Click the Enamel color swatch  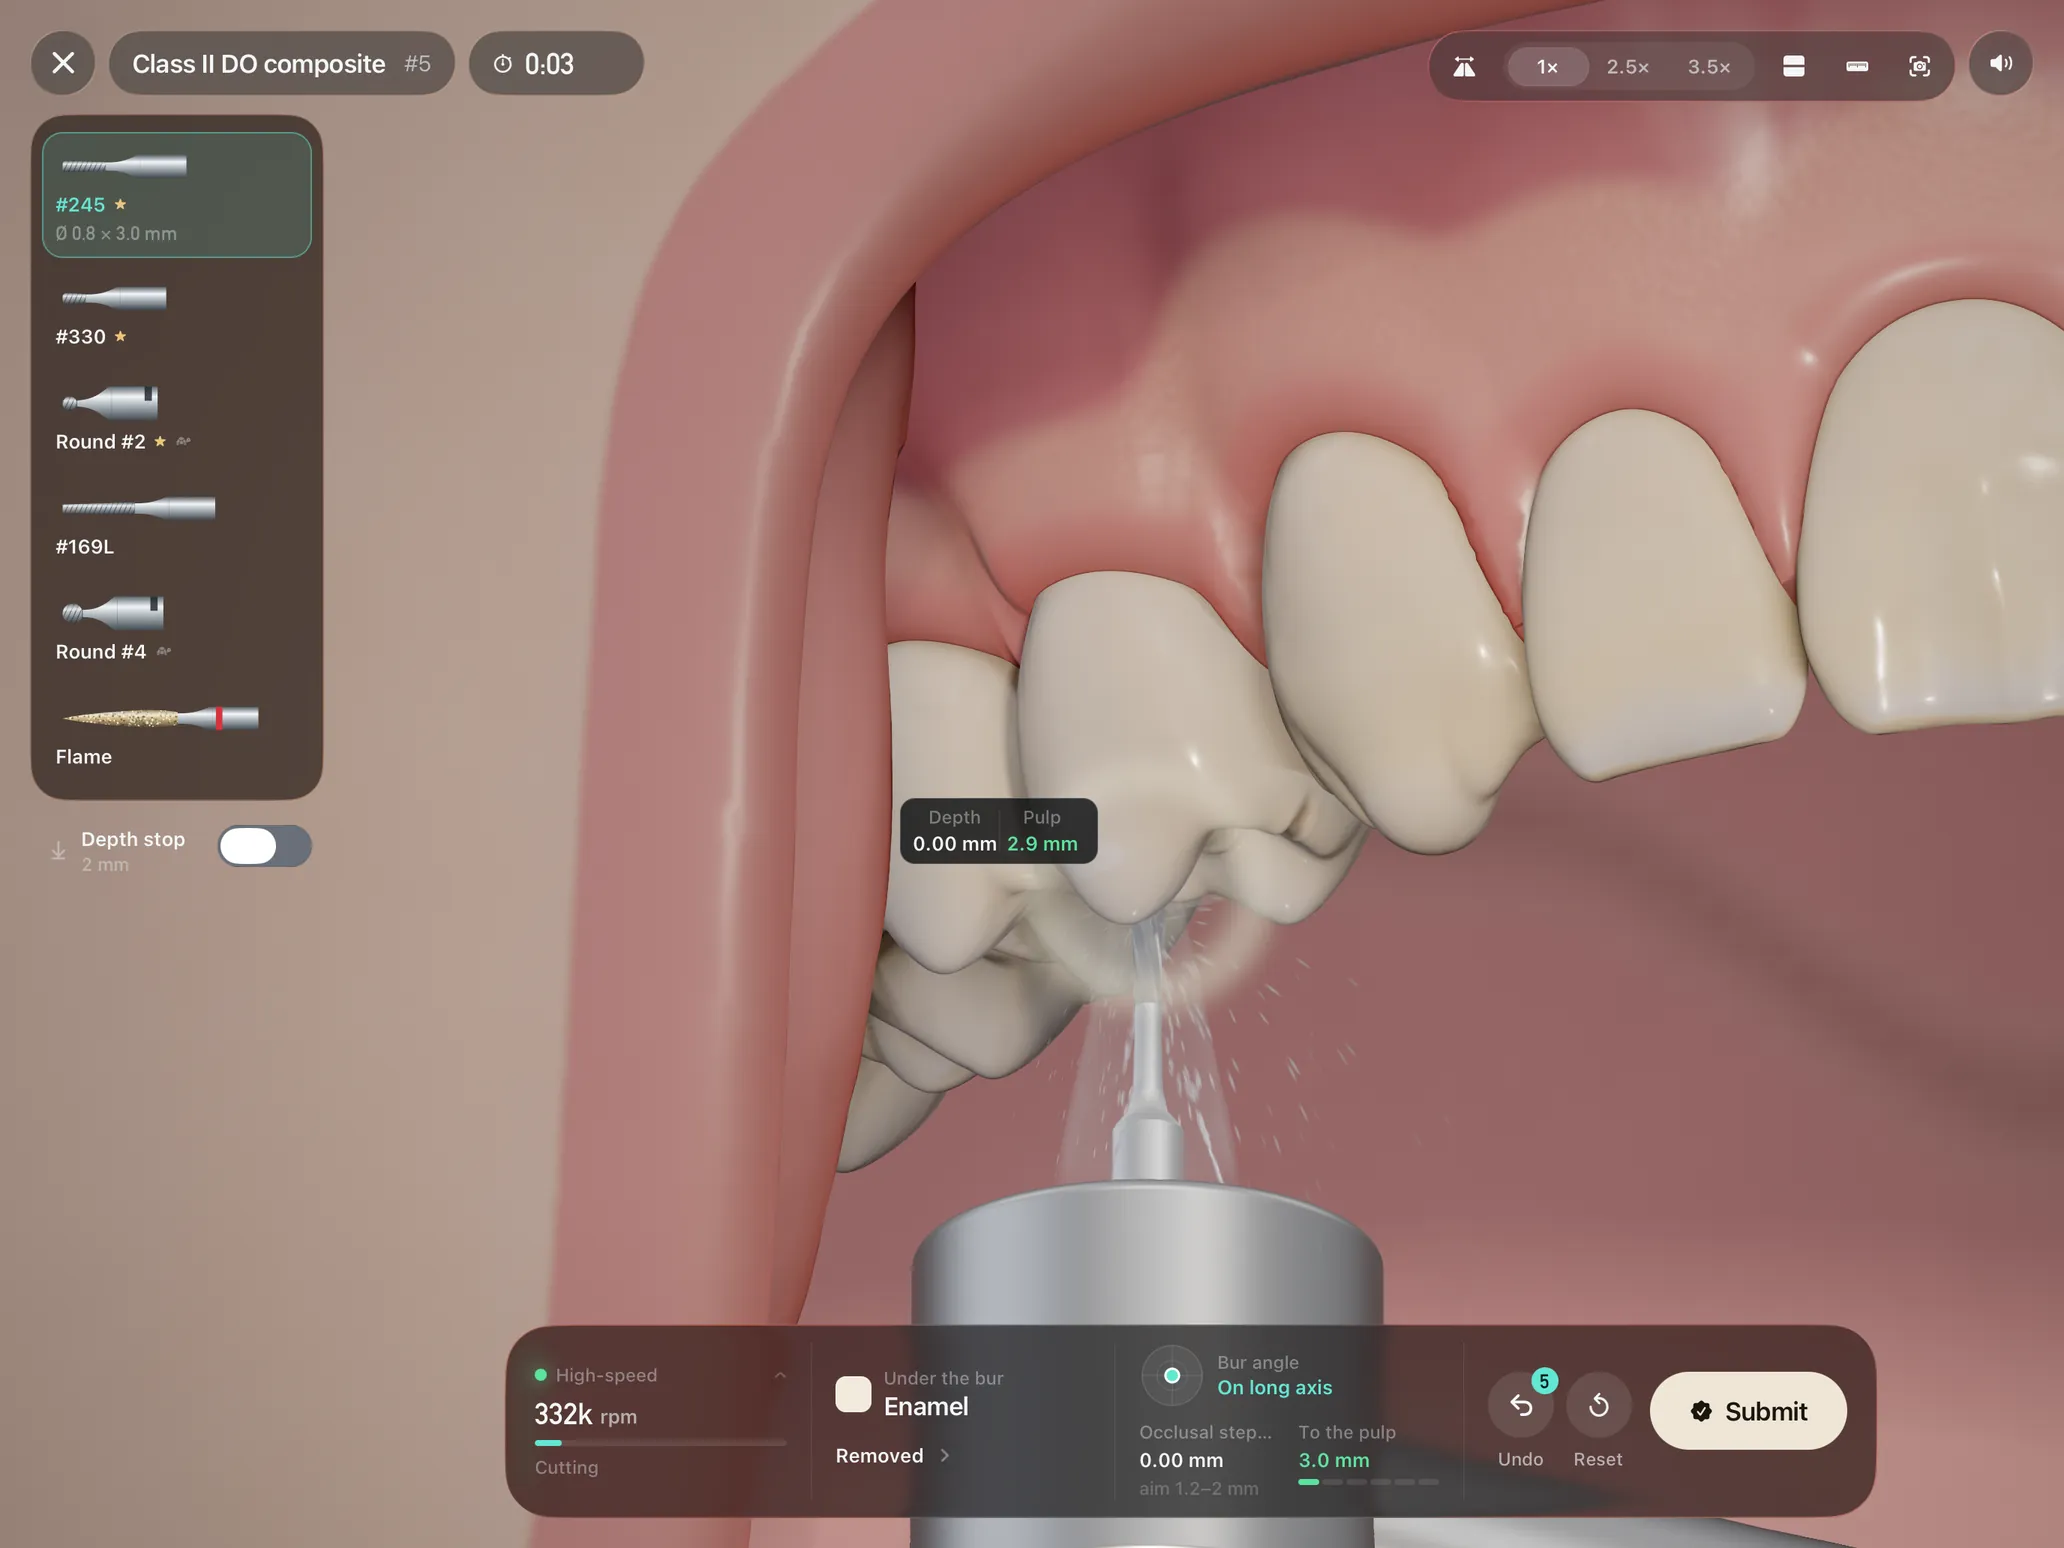(853, 1394)
